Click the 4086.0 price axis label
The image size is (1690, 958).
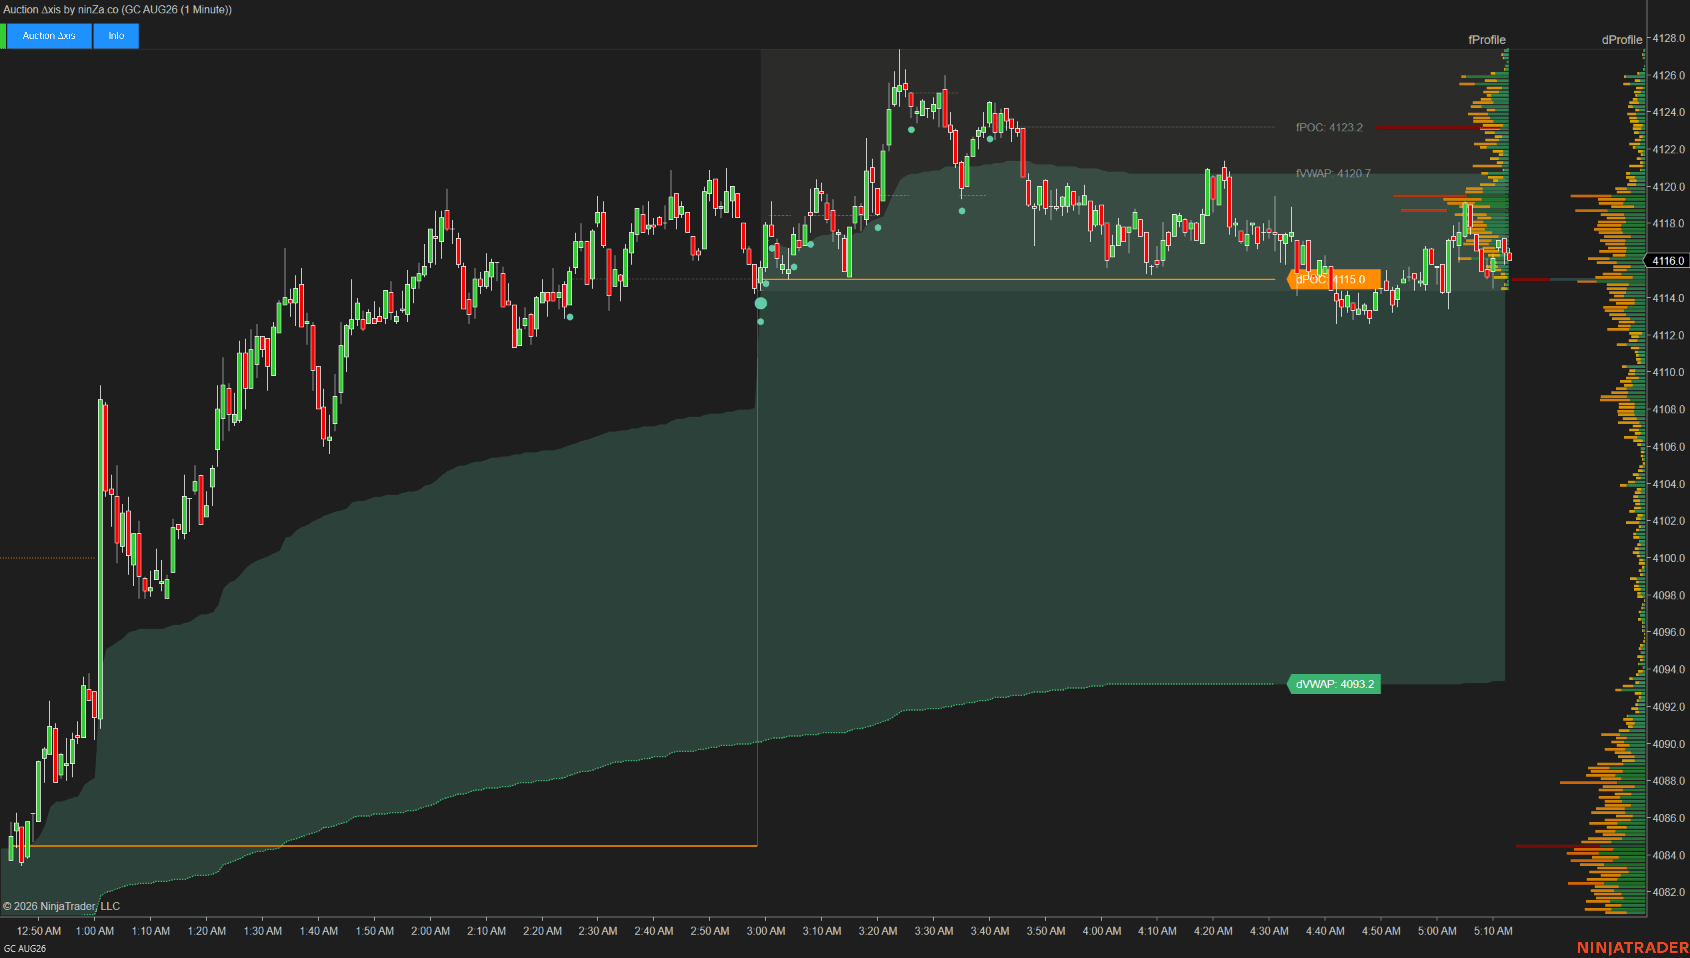click(x=1669, y=818)
